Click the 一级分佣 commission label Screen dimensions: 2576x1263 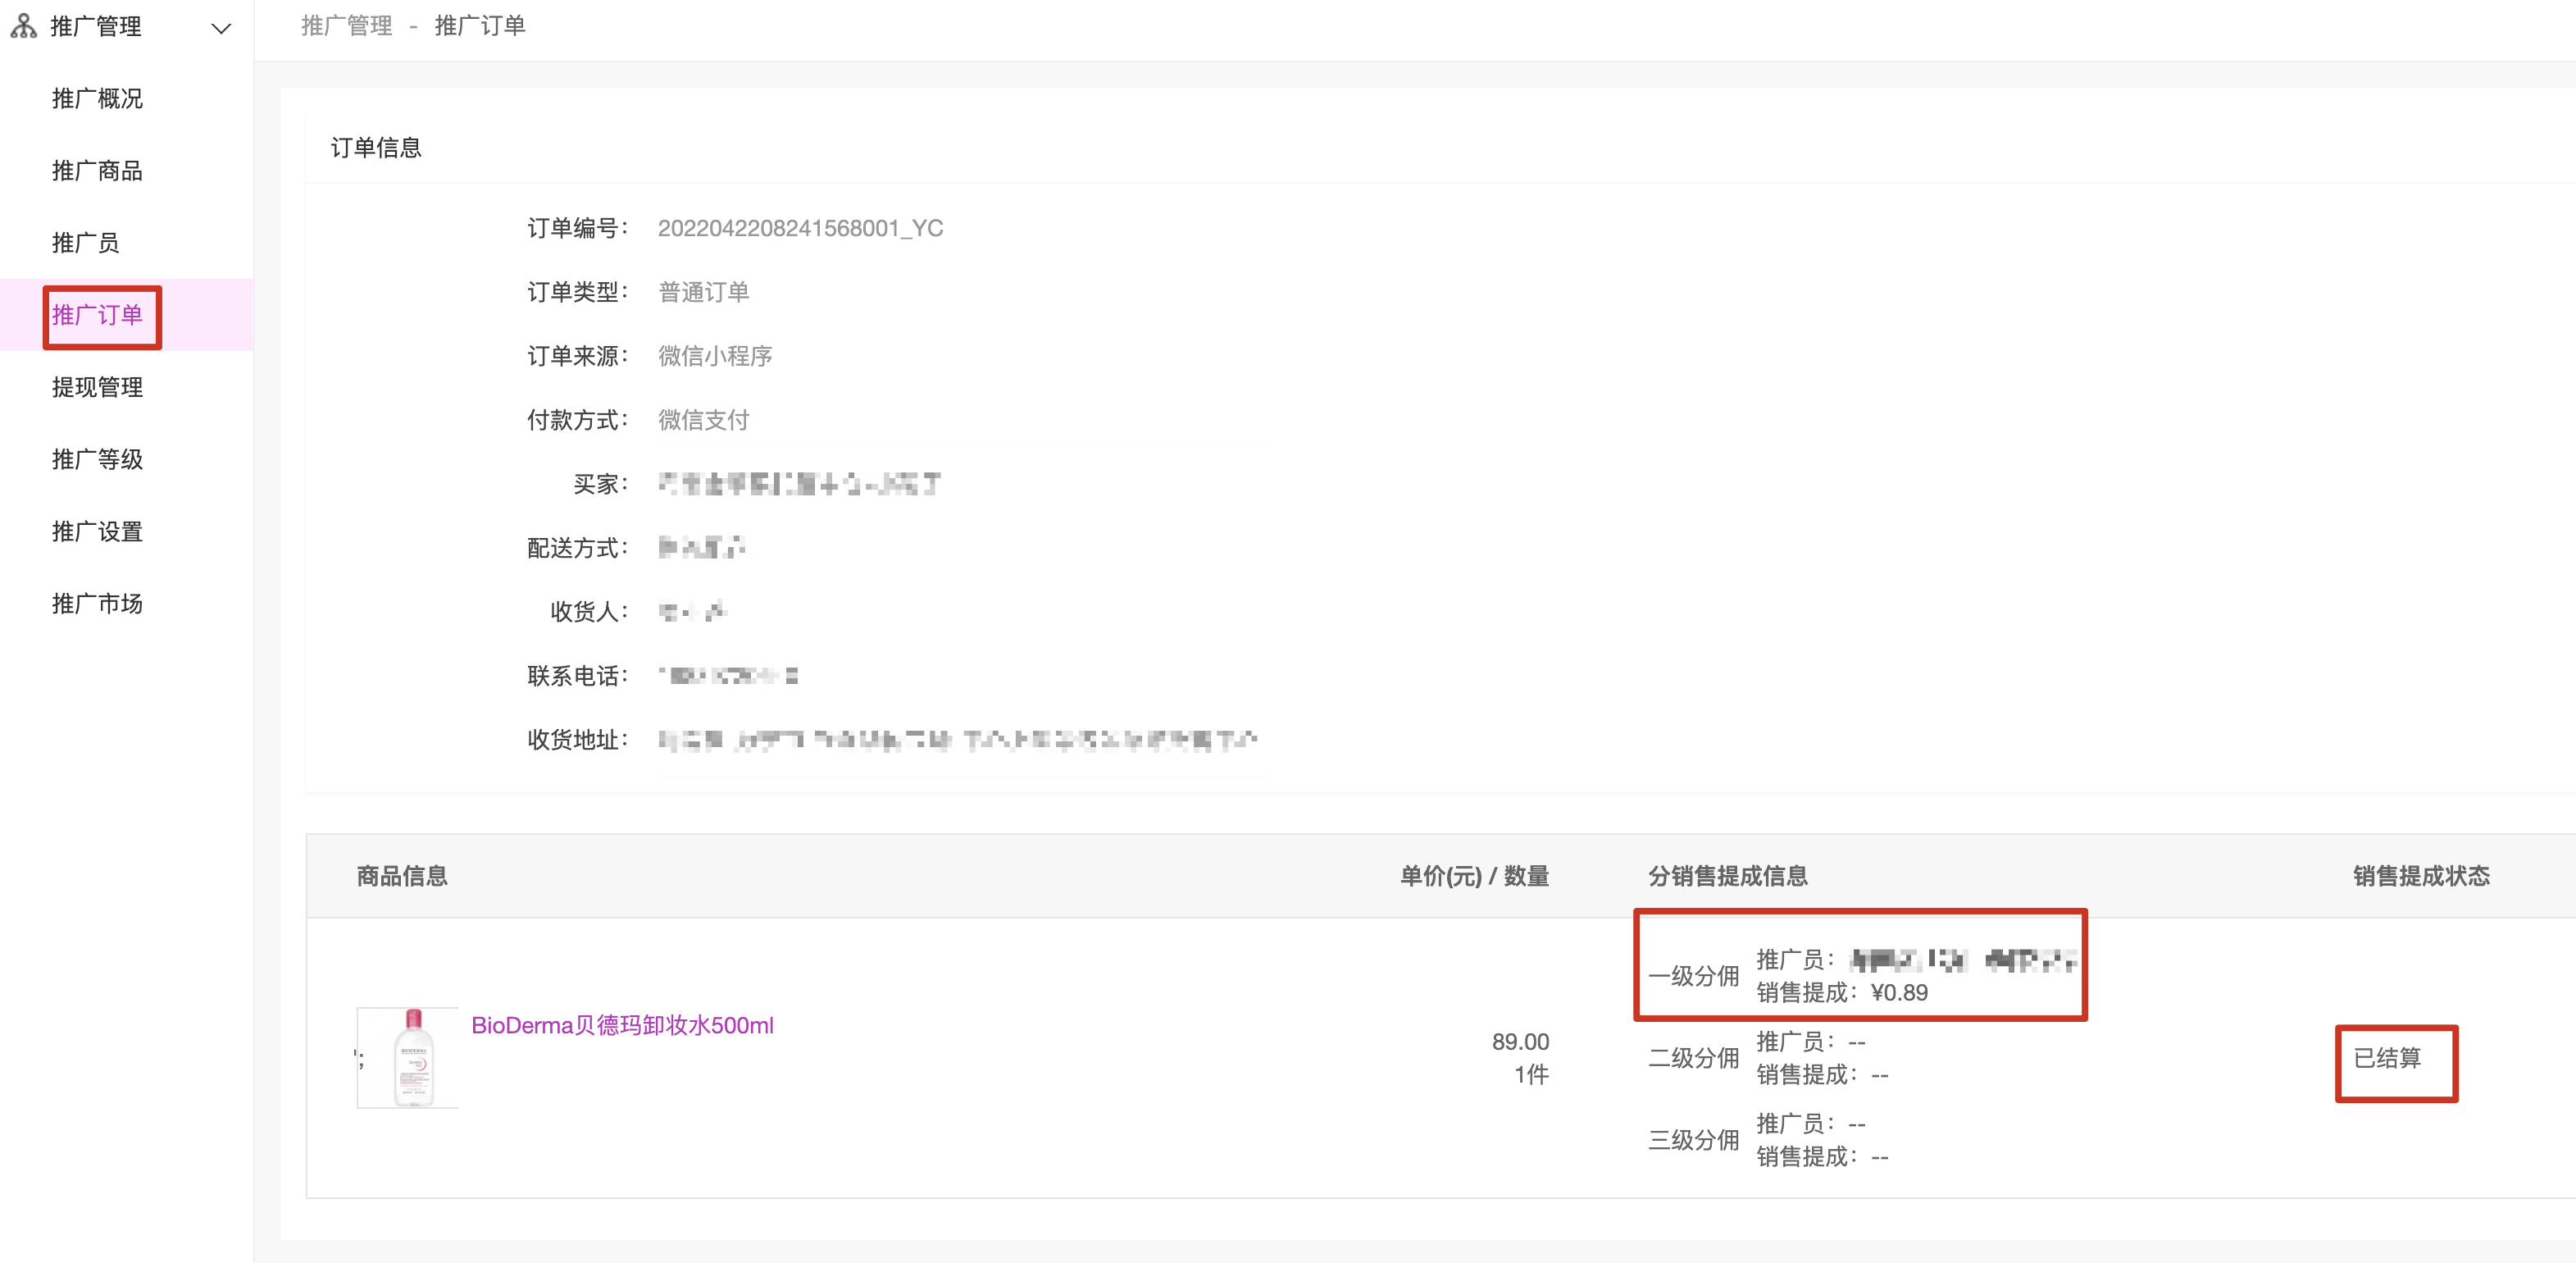(1693, 977)
